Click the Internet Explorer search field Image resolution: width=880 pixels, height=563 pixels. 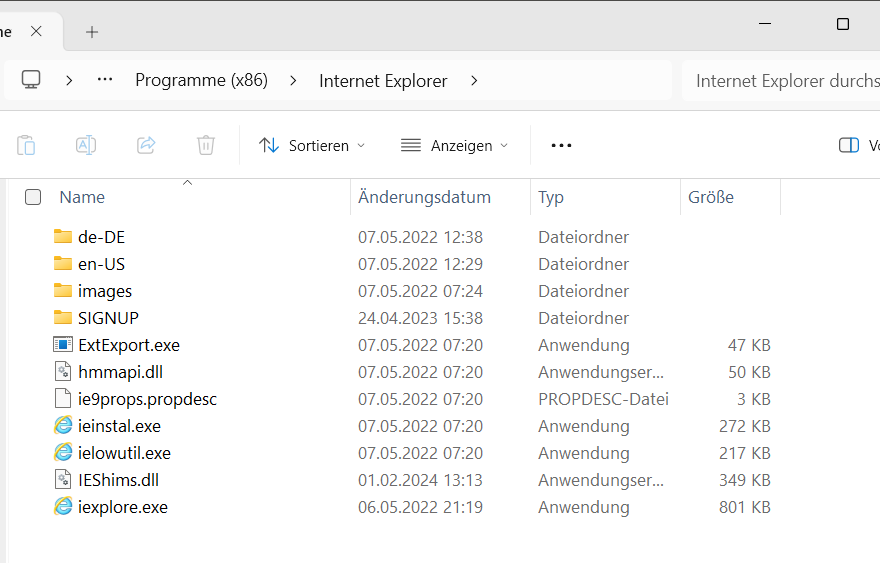click(780, 80)
